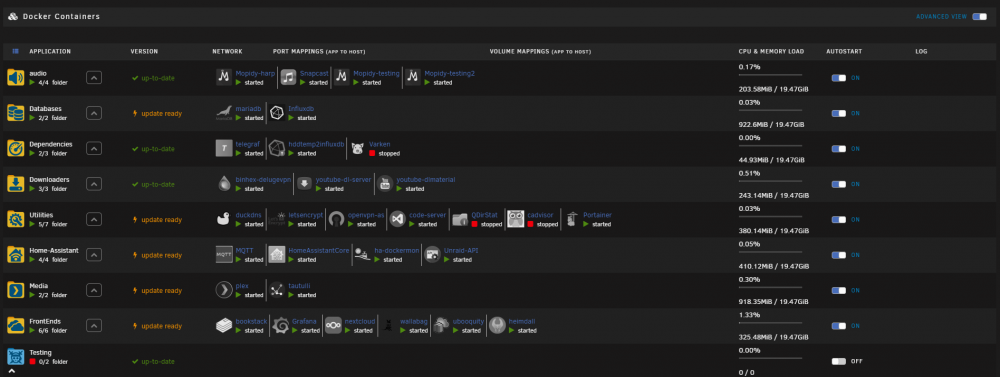1000x377 pixels.
Task: Open the openvpn-as container icon
Action: click(x=336, y=219)
